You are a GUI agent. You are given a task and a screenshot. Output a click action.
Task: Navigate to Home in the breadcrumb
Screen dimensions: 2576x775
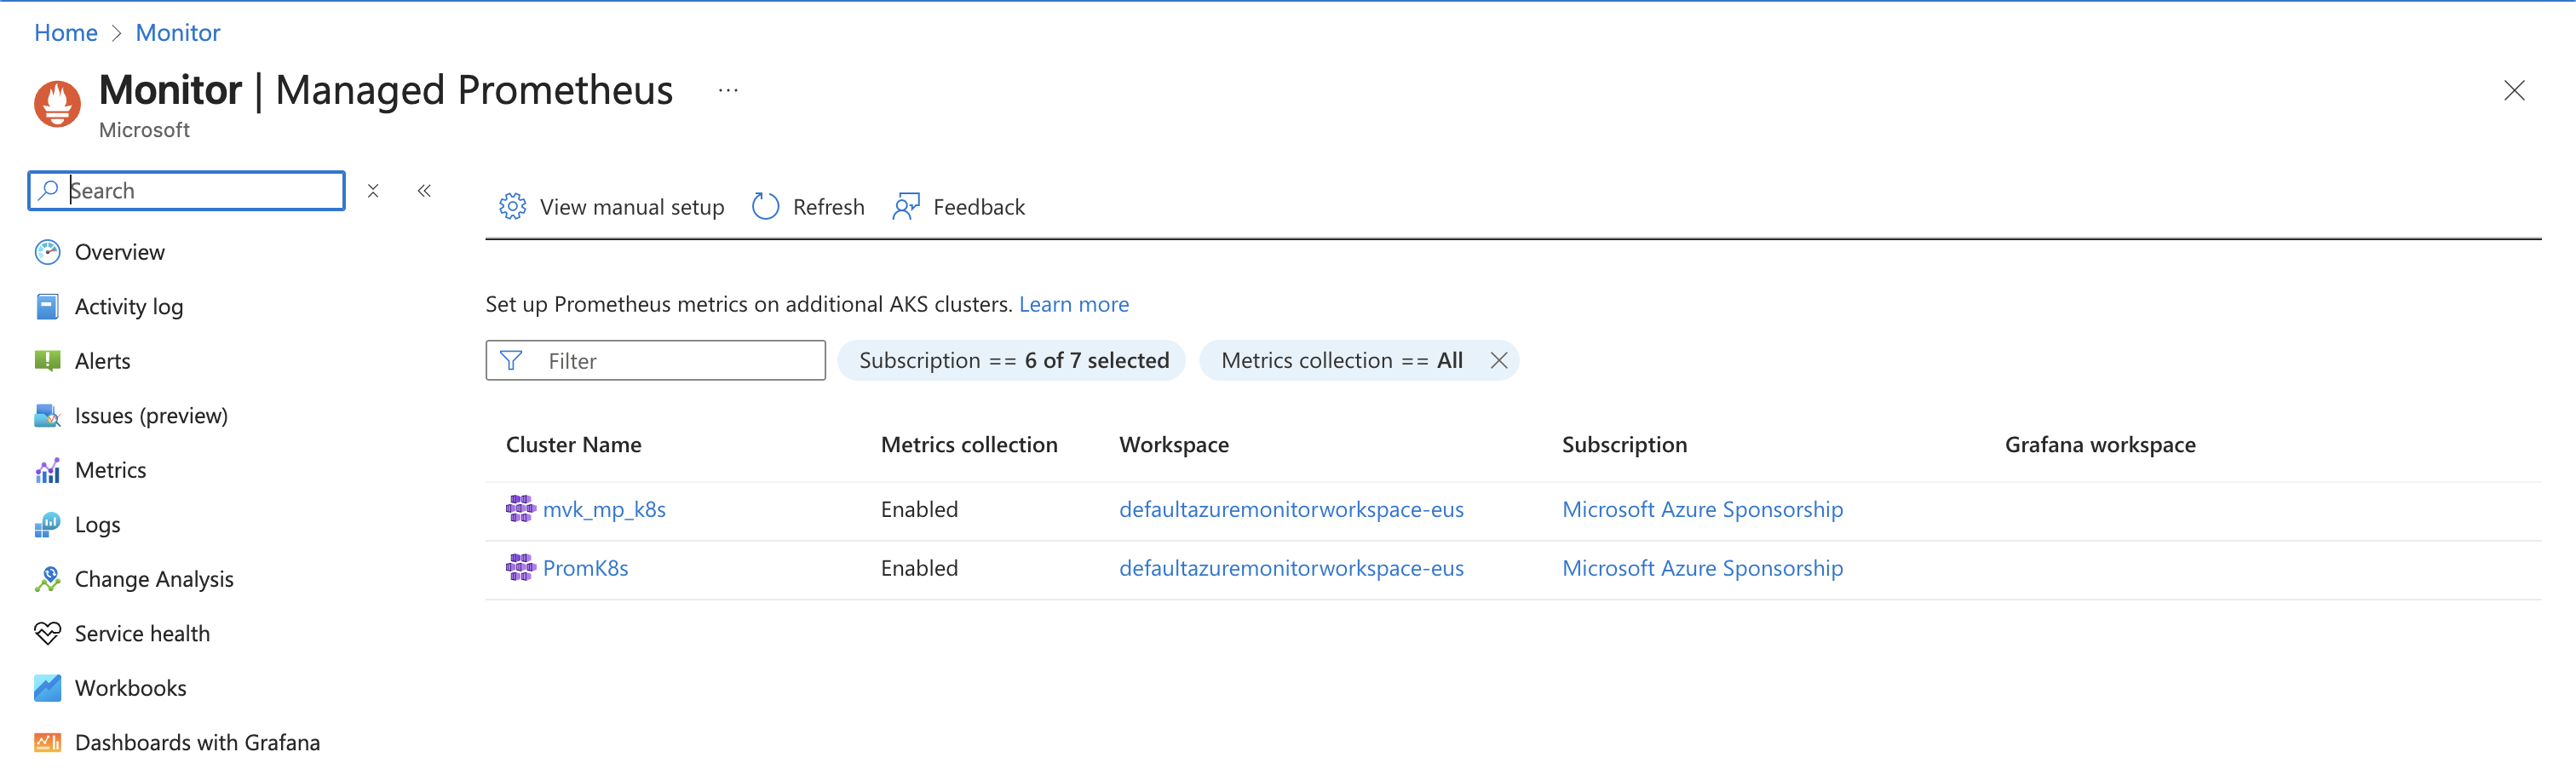66,33
